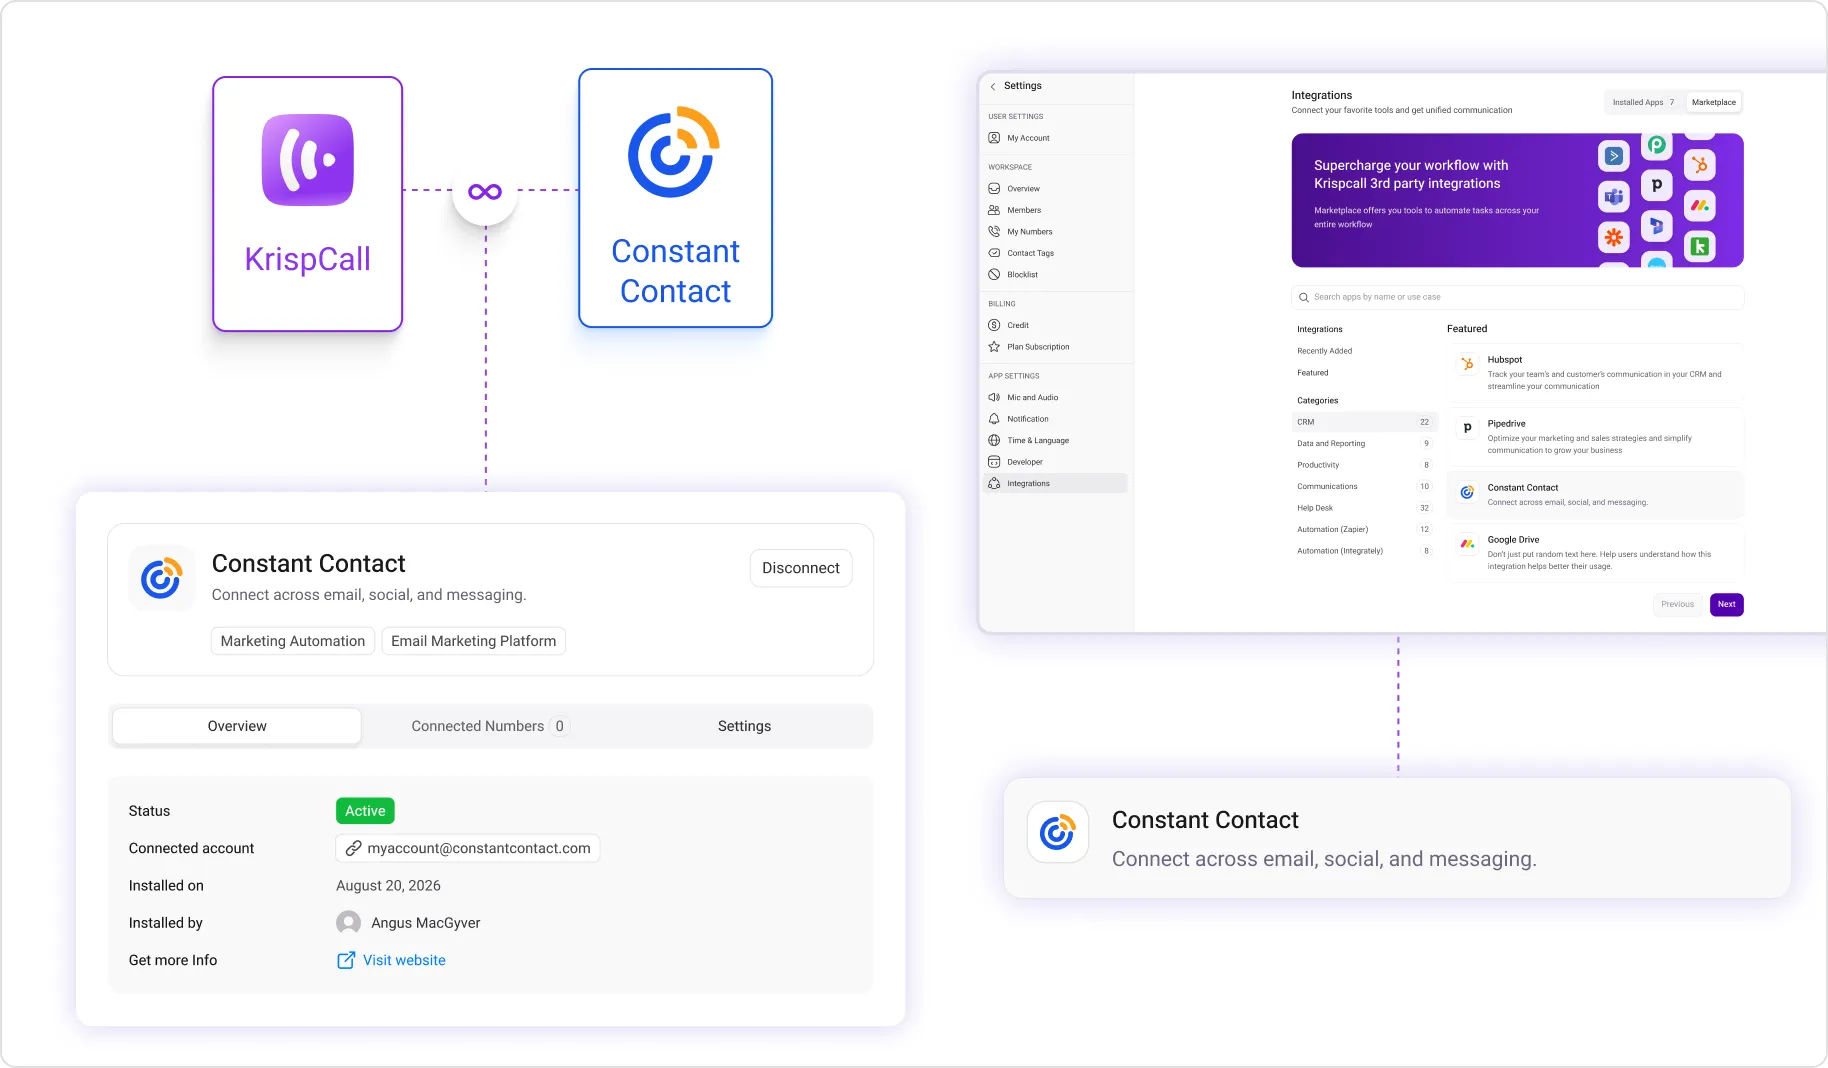Open the Settings tab in integration card
This screenshot has width=1828, height=1068.
(744, 726)
